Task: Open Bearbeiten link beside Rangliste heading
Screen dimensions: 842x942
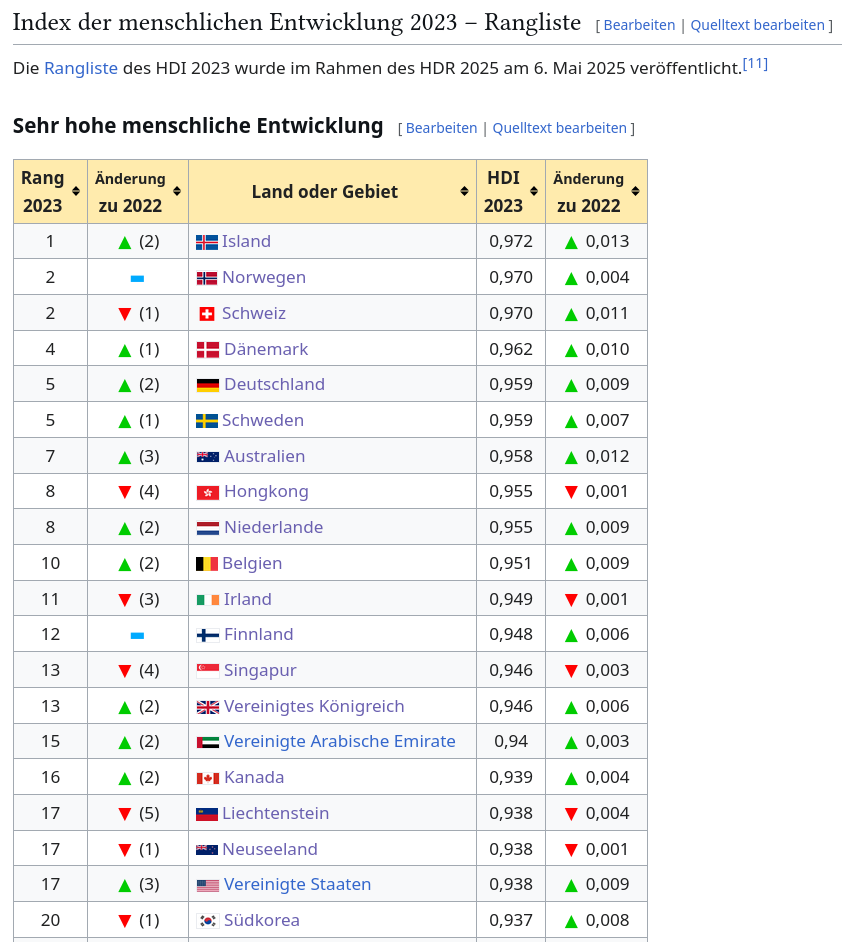Action: pyautogui.click(x=639, y=25)
